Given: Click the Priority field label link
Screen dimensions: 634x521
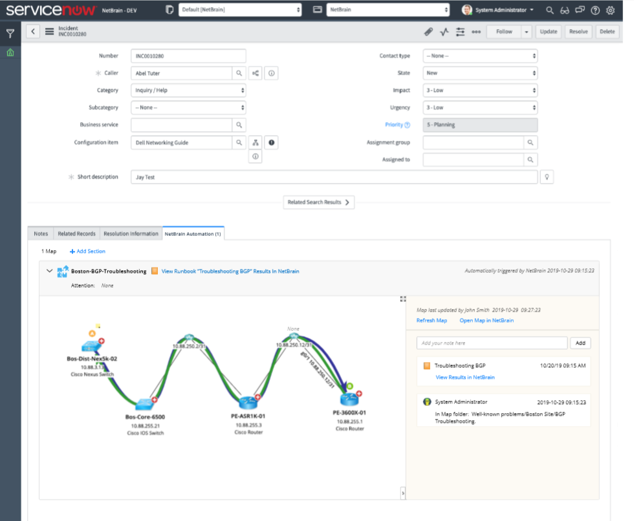Looking at the screenshot, I should coord(394,125).
